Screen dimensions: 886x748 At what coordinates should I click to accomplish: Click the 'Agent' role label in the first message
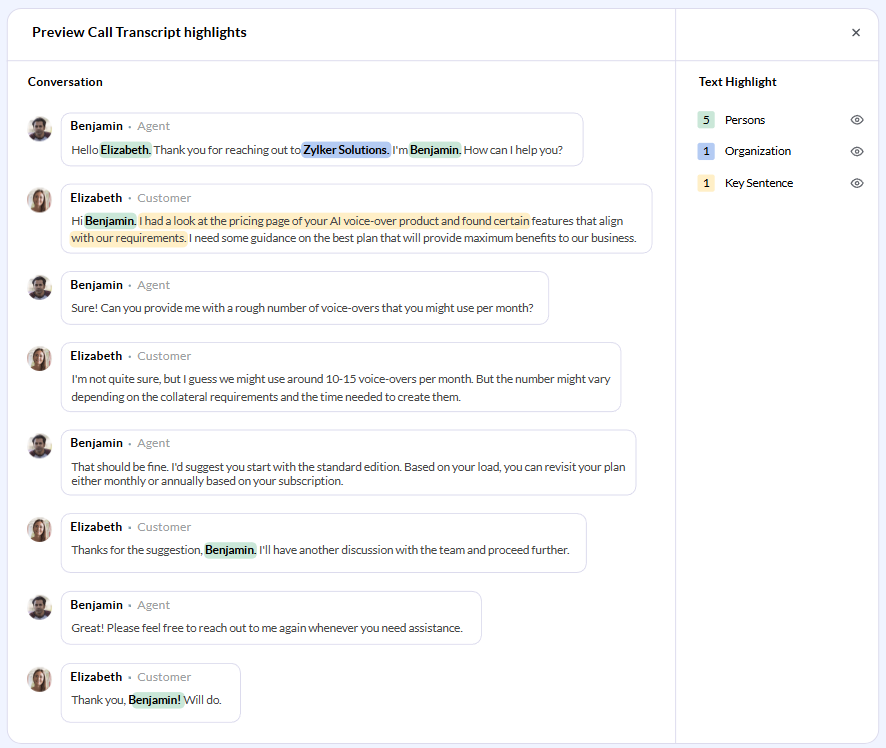tap(153, 126)
